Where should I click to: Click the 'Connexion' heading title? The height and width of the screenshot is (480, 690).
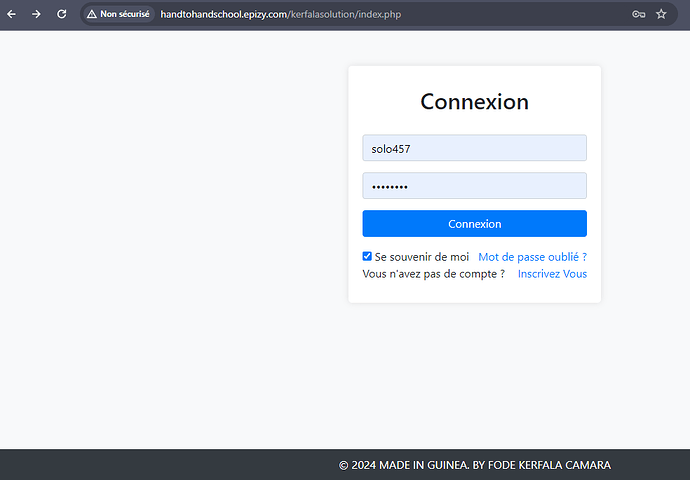pyautogui.click(x=474, y=102)
